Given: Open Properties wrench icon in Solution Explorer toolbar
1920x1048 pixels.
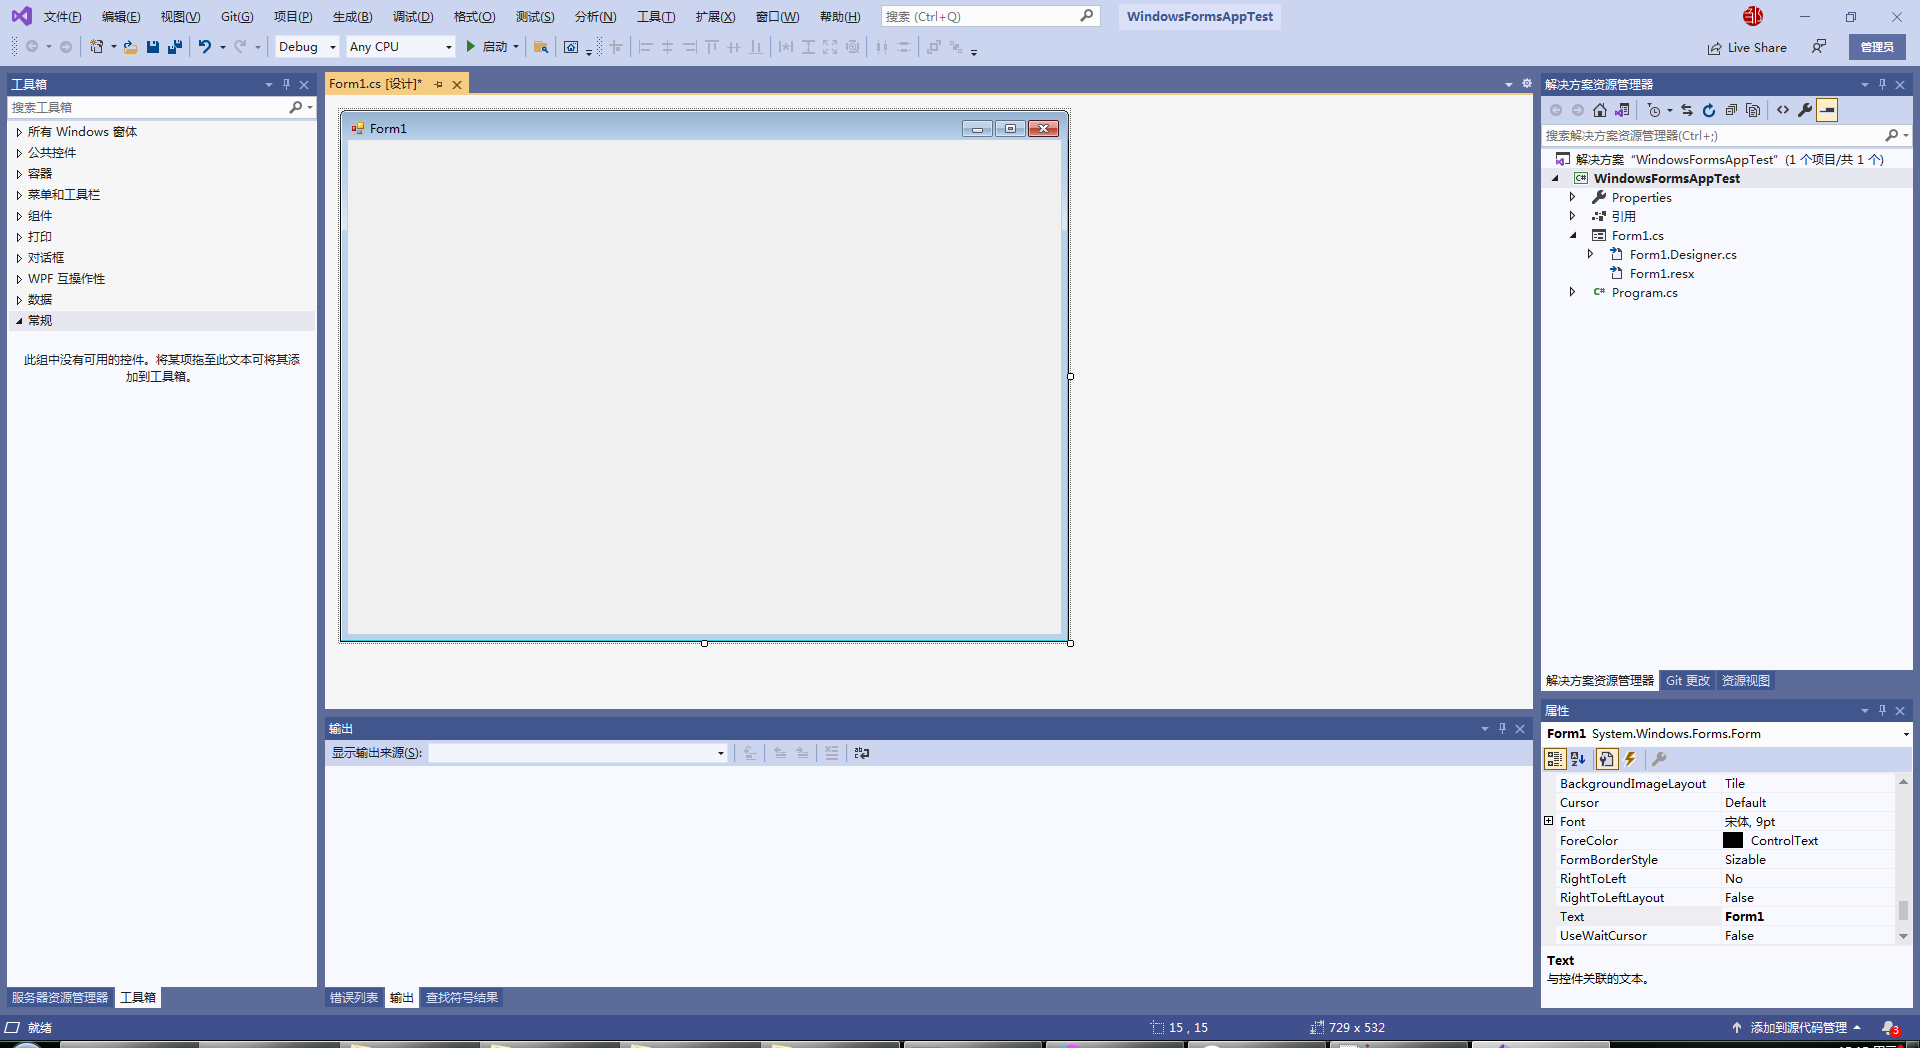Looking at the screenshot, I should tap(1805, 110).
